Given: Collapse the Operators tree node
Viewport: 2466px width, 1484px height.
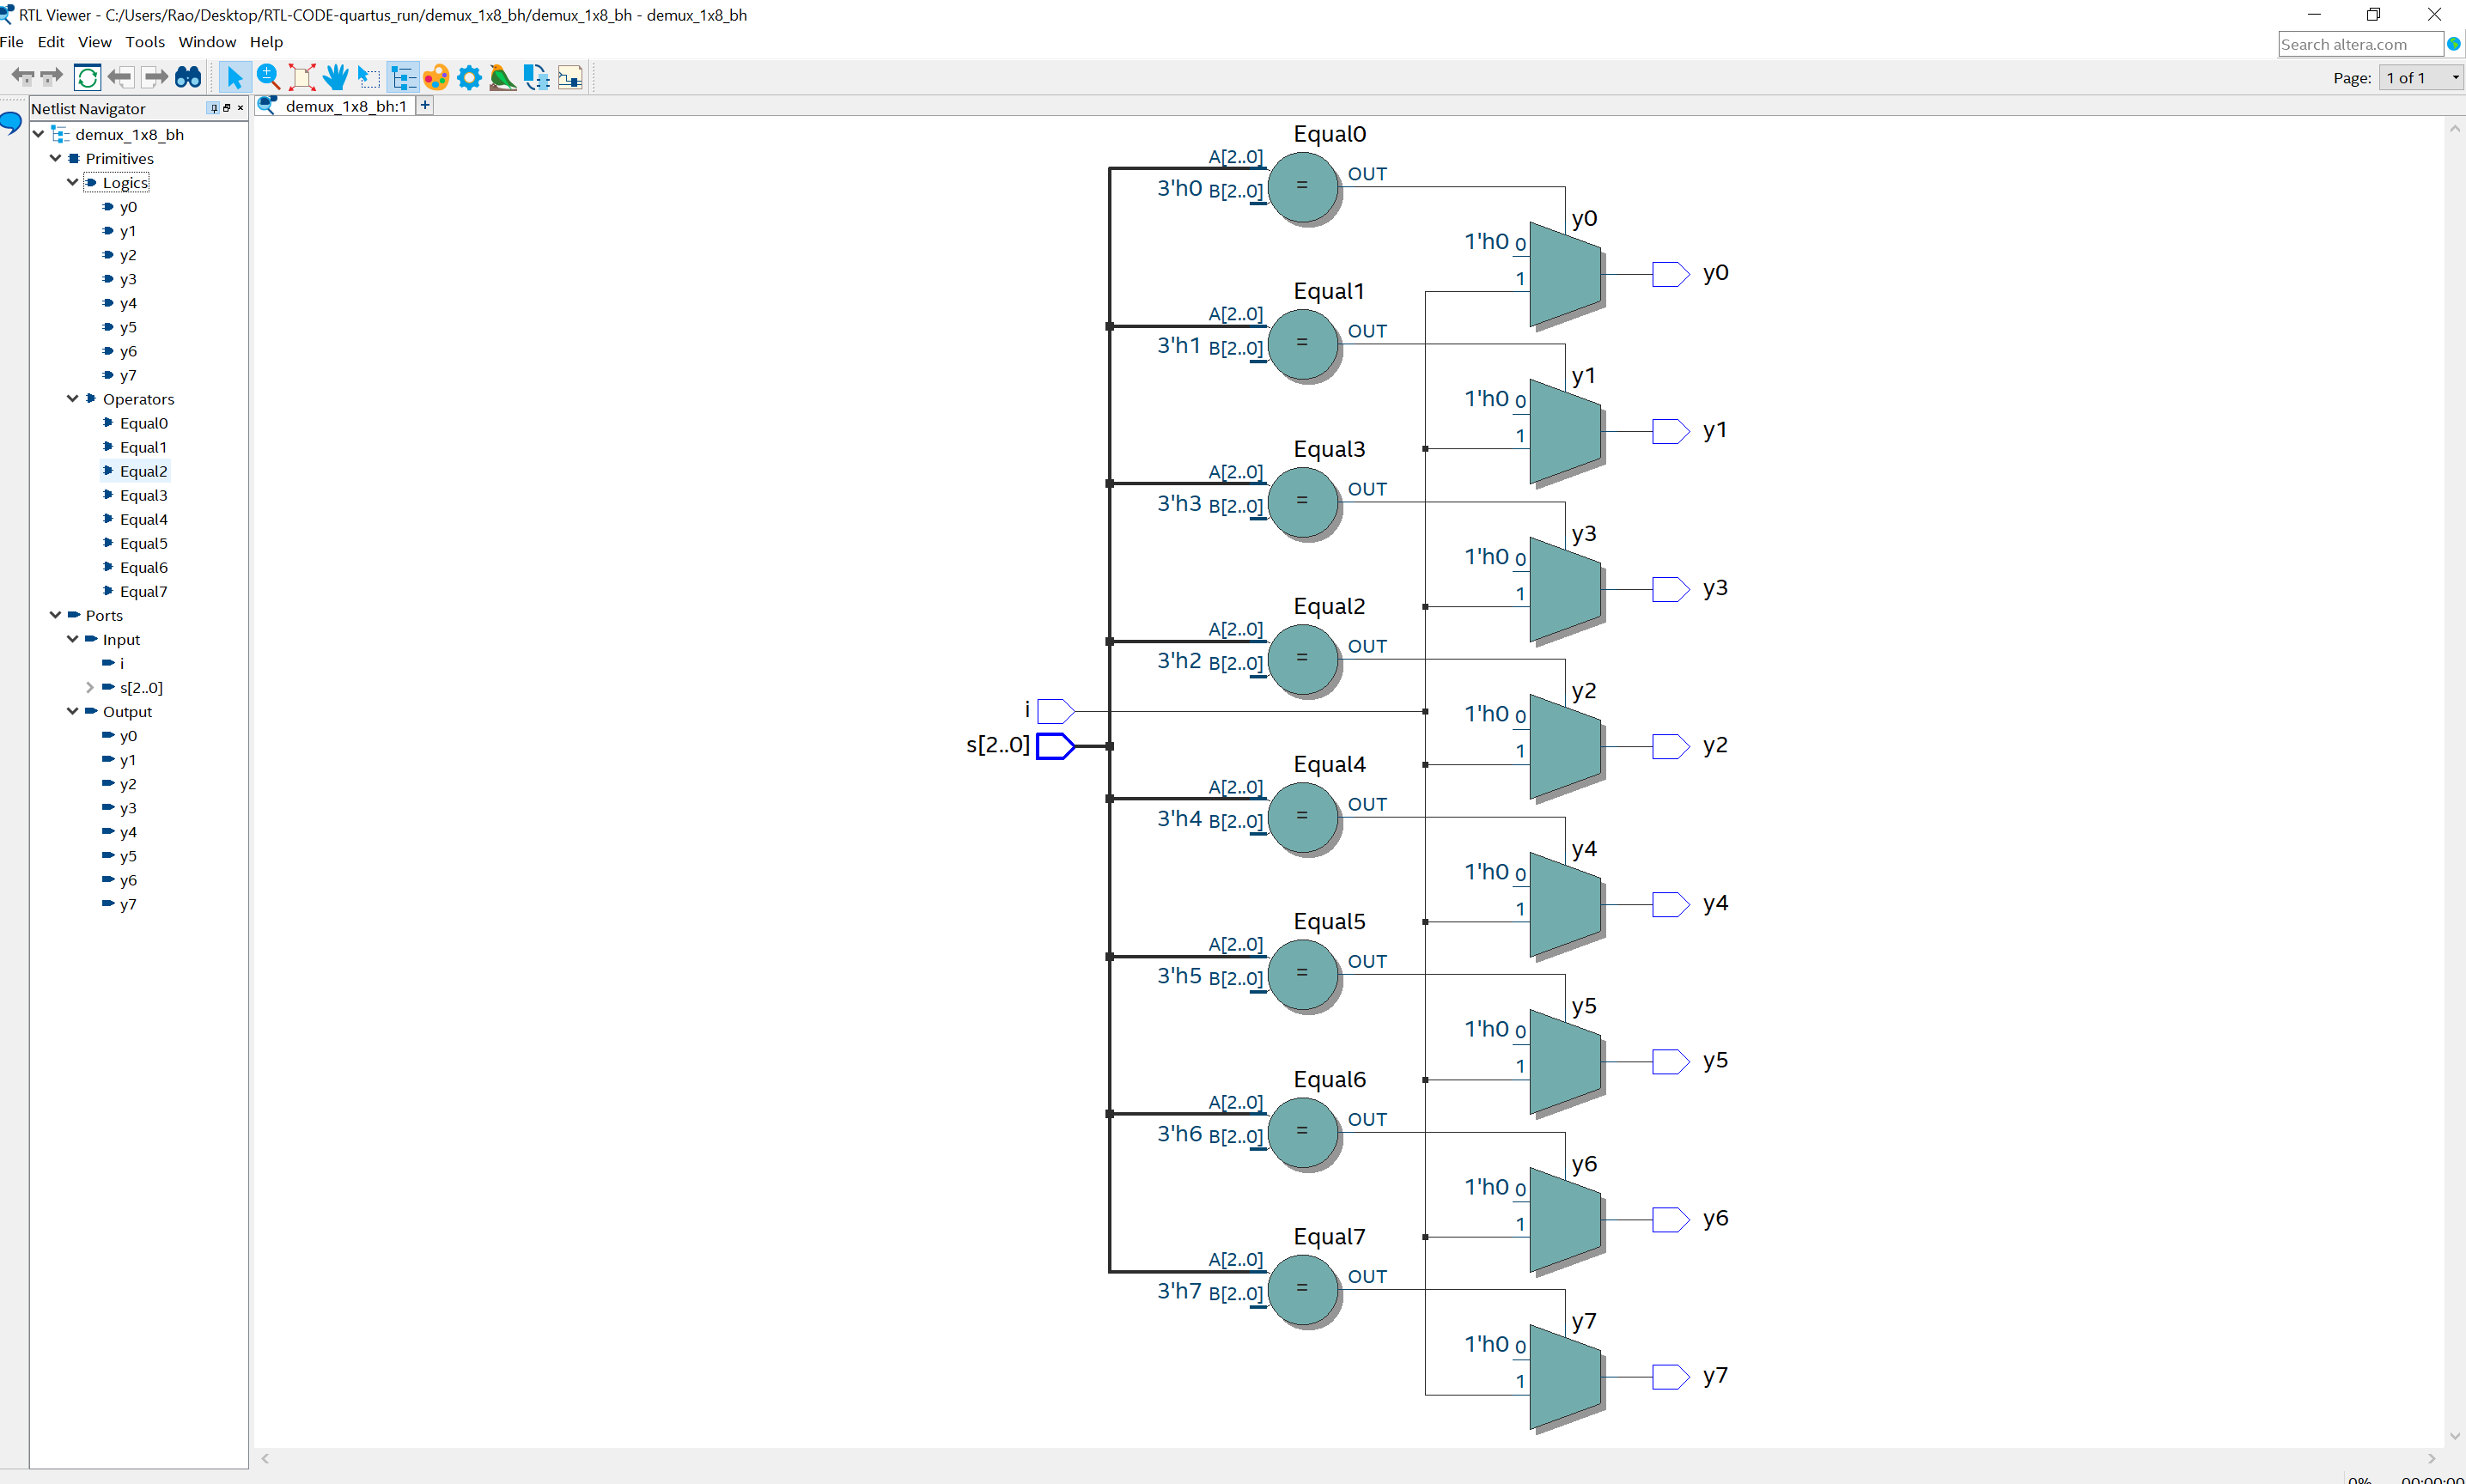Looking at the screenshot, I should coord(73,398).
